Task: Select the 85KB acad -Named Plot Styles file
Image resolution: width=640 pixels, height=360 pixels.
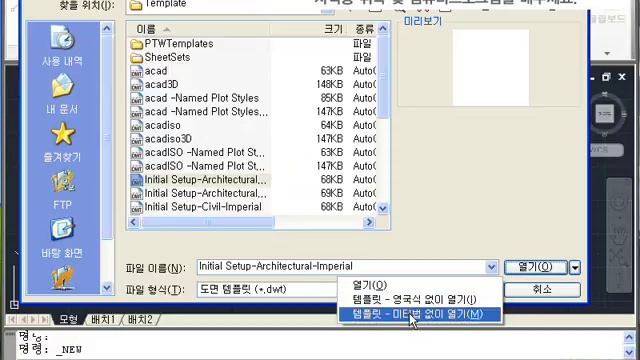Action: (x=195, y=98)
